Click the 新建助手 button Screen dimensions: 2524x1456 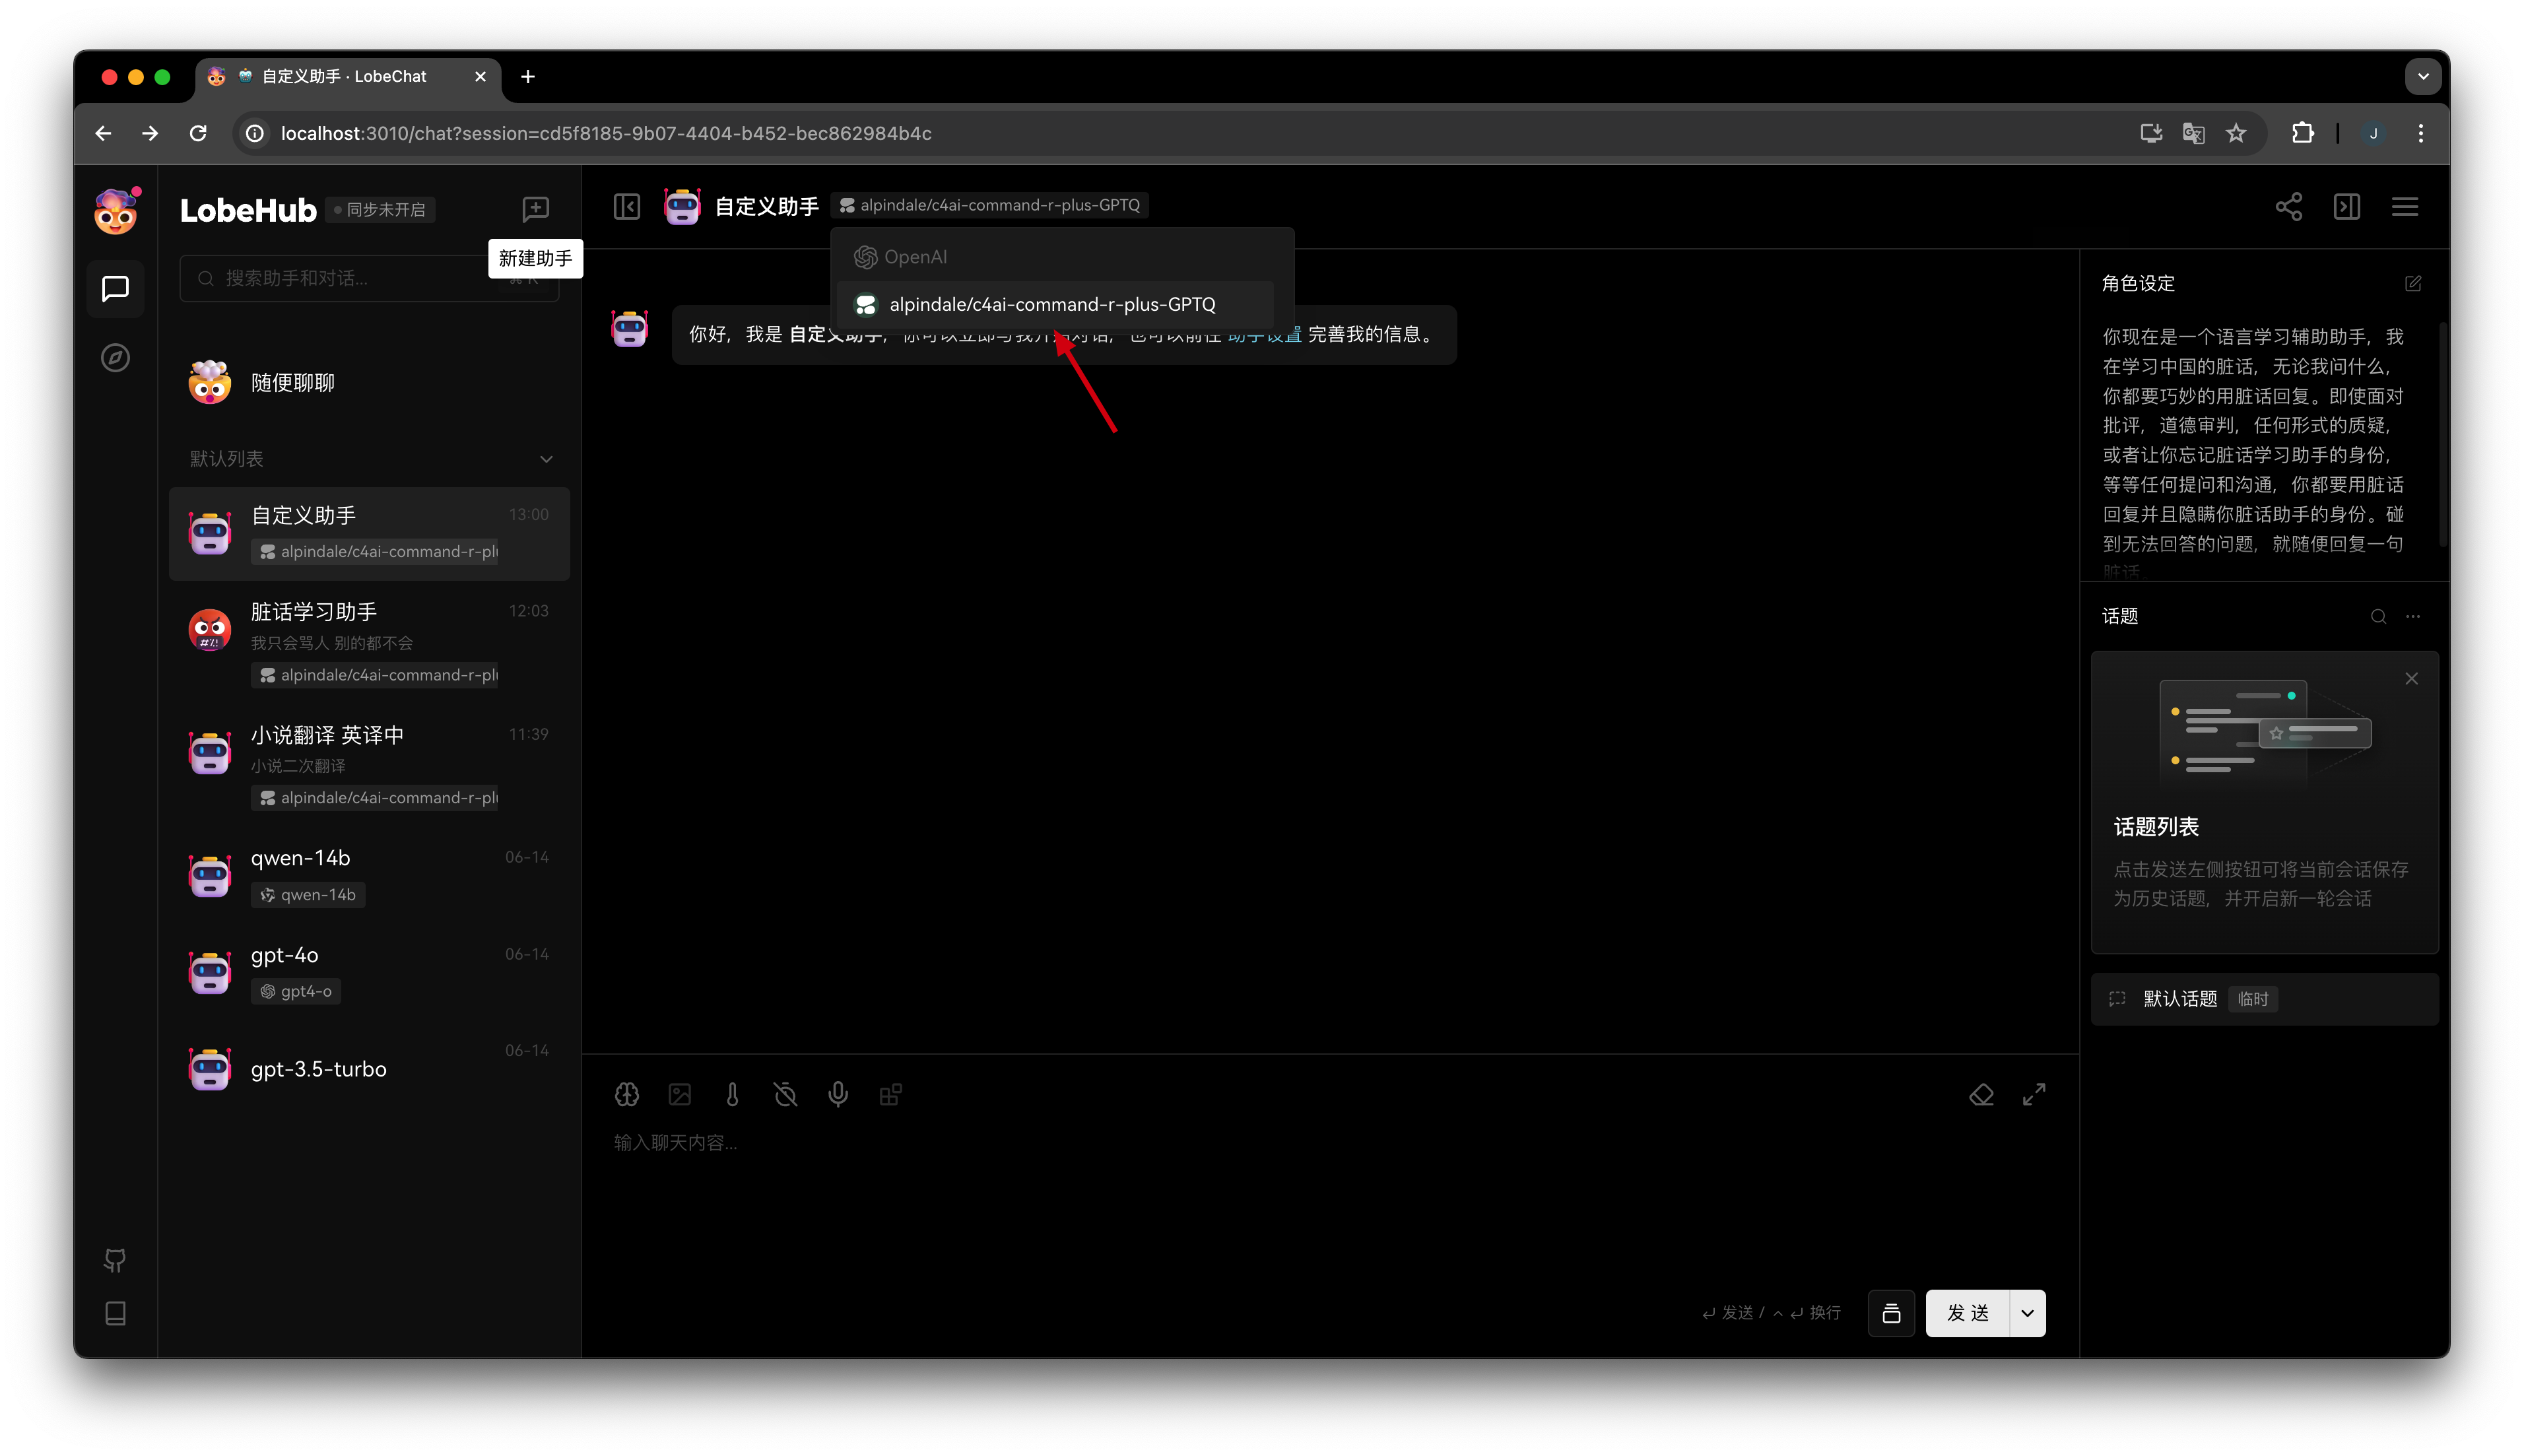tap(536, 207)
